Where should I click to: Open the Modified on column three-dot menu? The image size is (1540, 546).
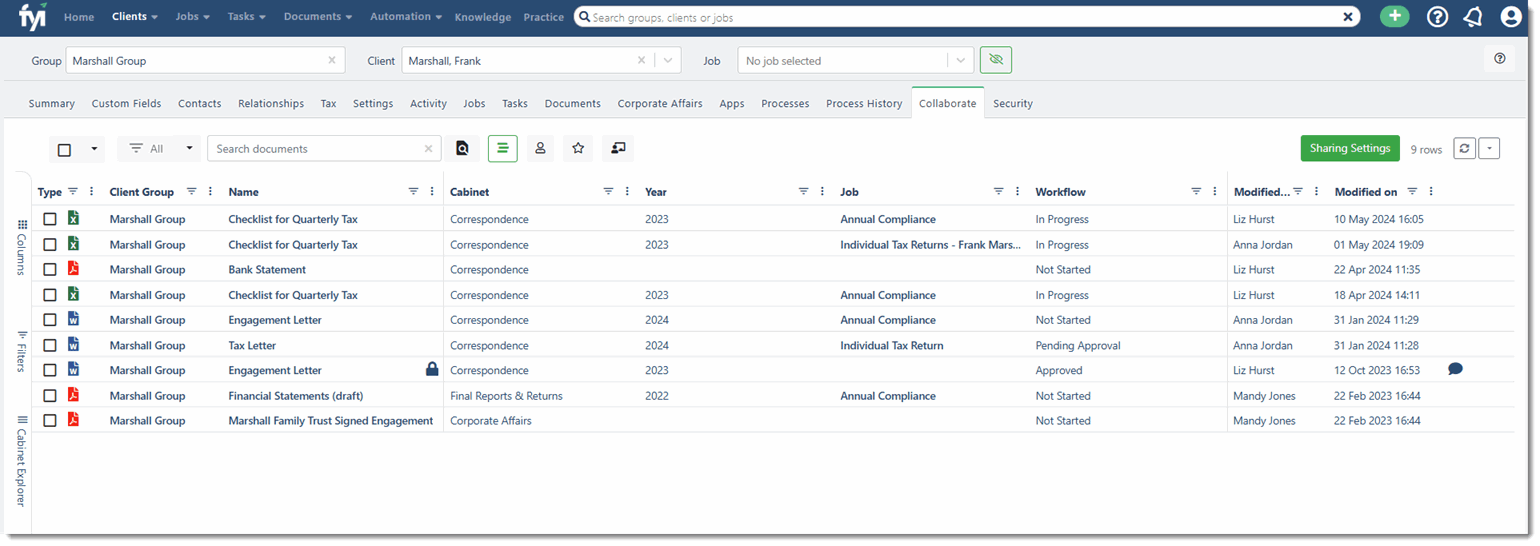pos(1431,191)
